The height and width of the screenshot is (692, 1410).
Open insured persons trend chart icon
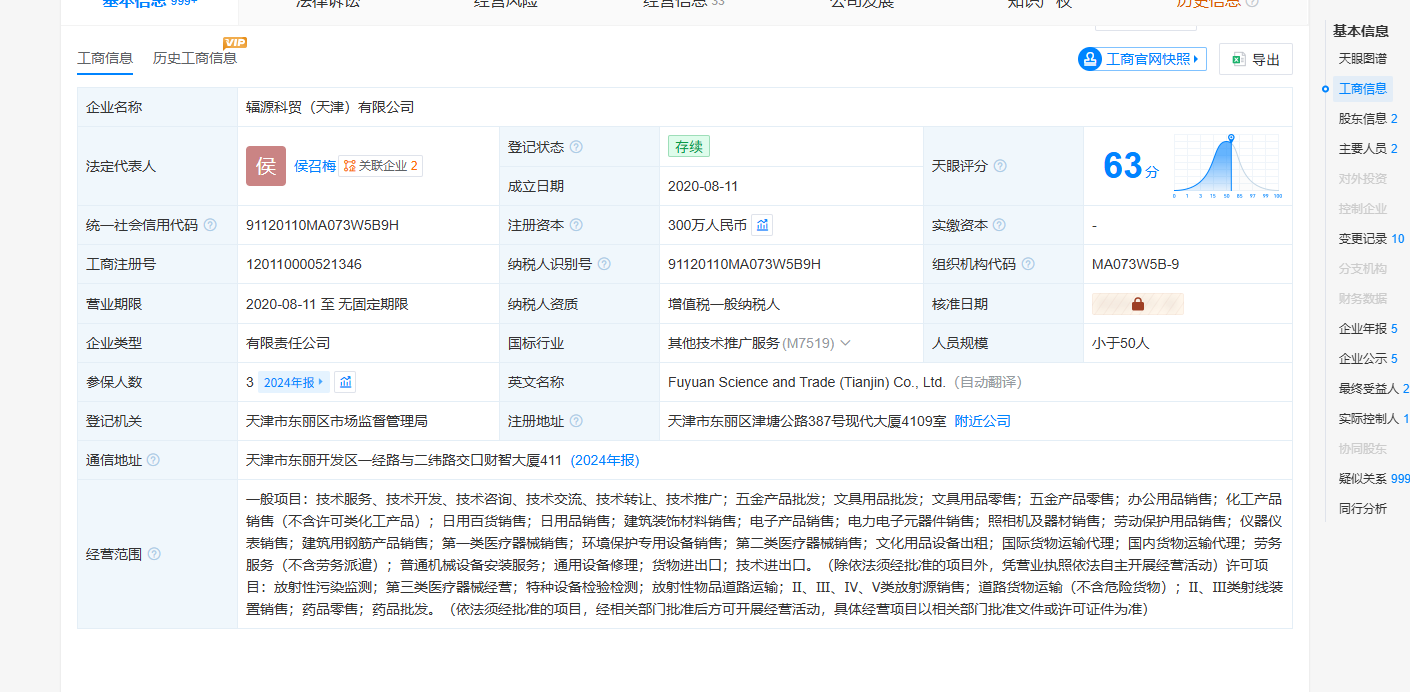coord(345,382)
